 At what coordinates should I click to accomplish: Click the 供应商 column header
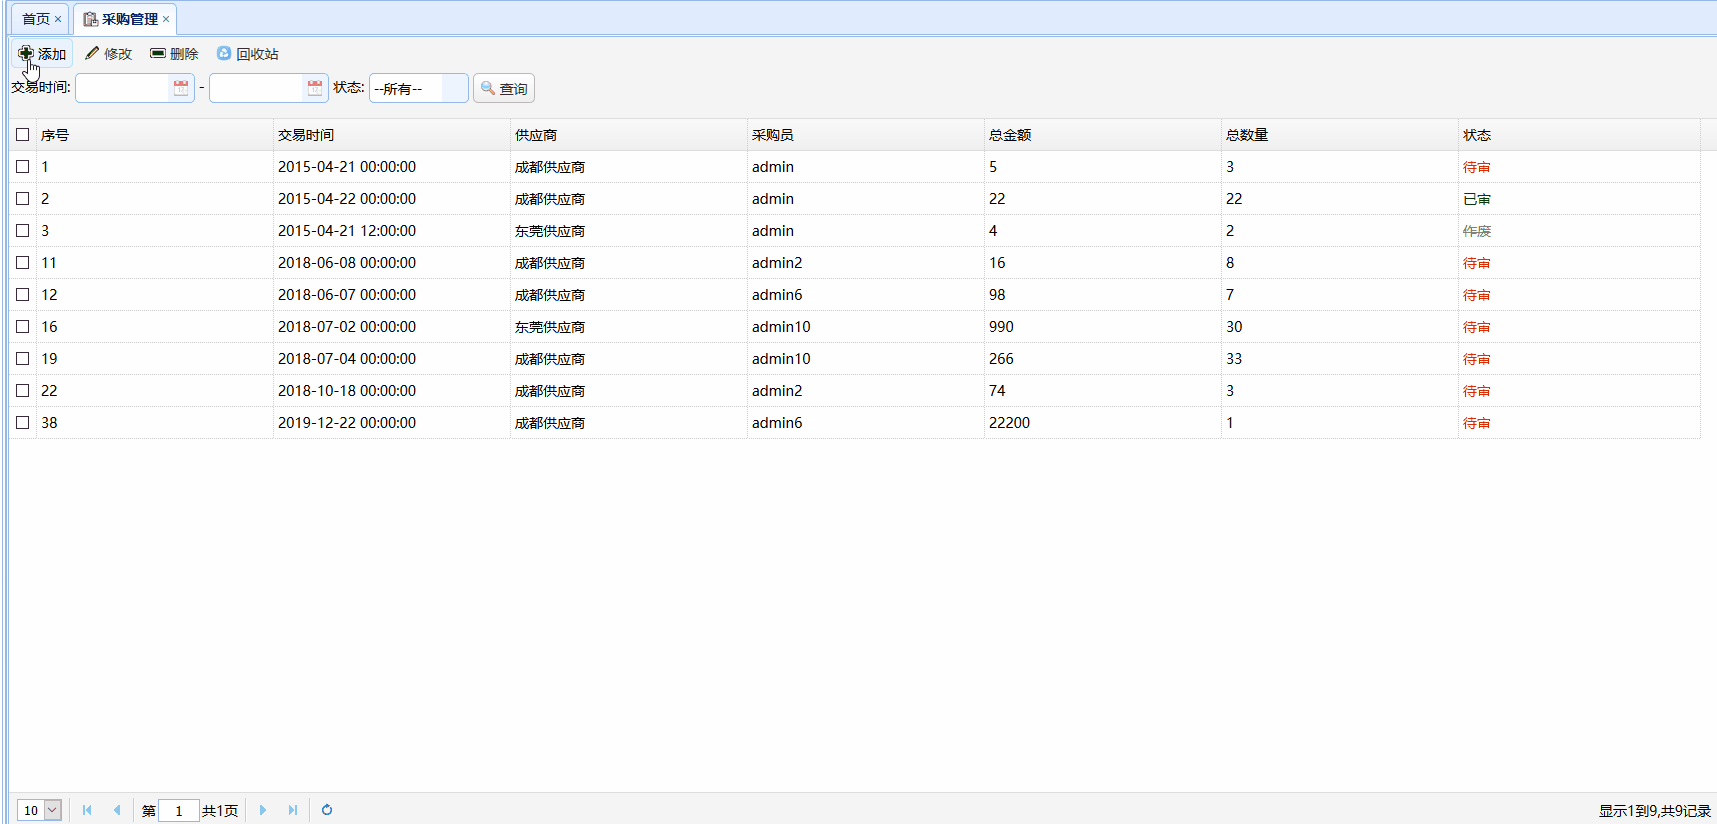coord(629,135)
